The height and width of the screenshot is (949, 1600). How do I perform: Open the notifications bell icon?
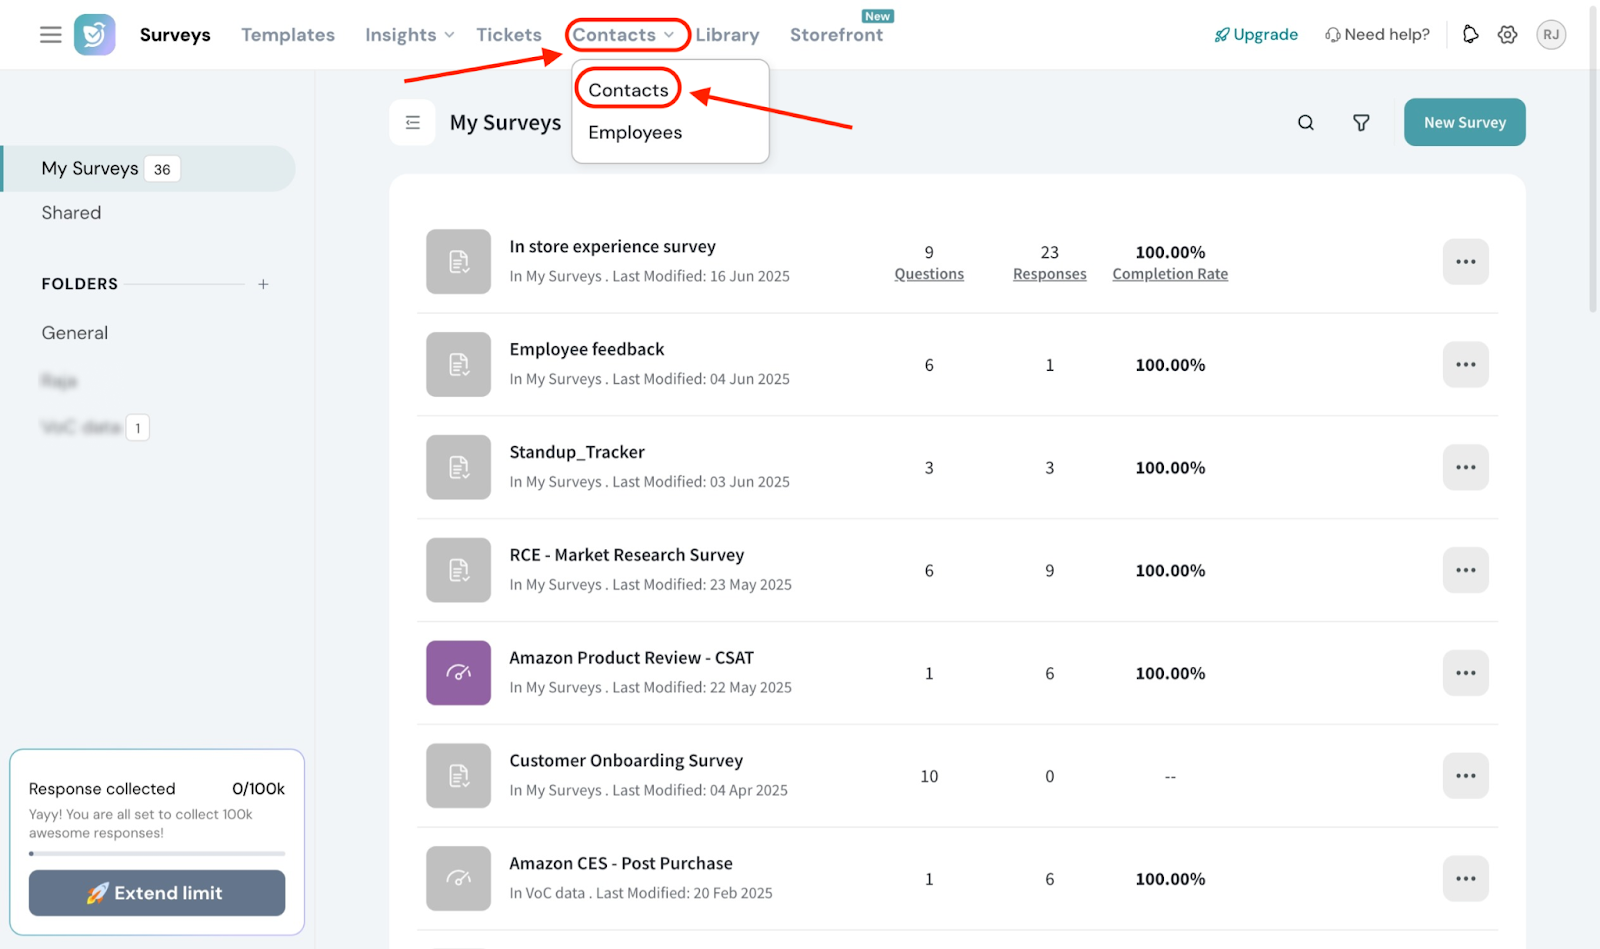(1470, 35)
